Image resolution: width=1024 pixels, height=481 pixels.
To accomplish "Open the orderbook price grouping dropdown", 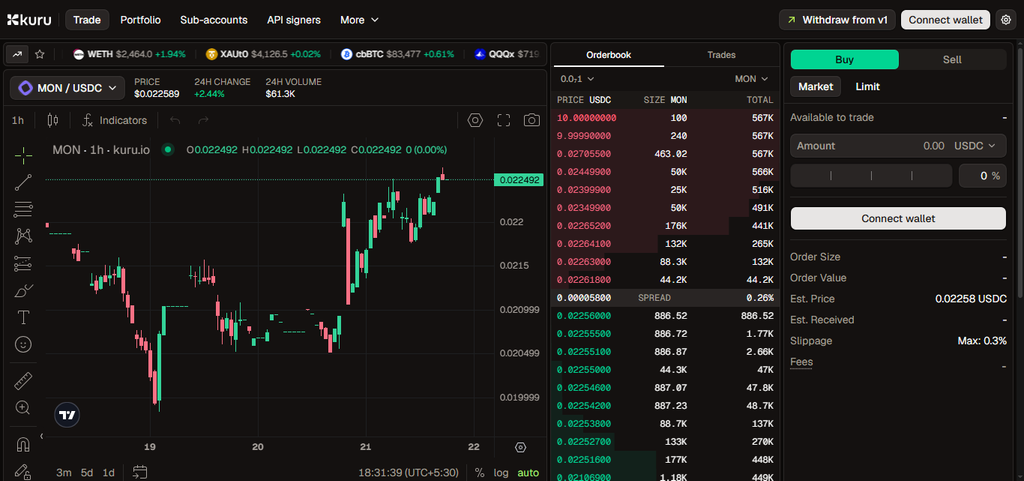I will [577, 79].
